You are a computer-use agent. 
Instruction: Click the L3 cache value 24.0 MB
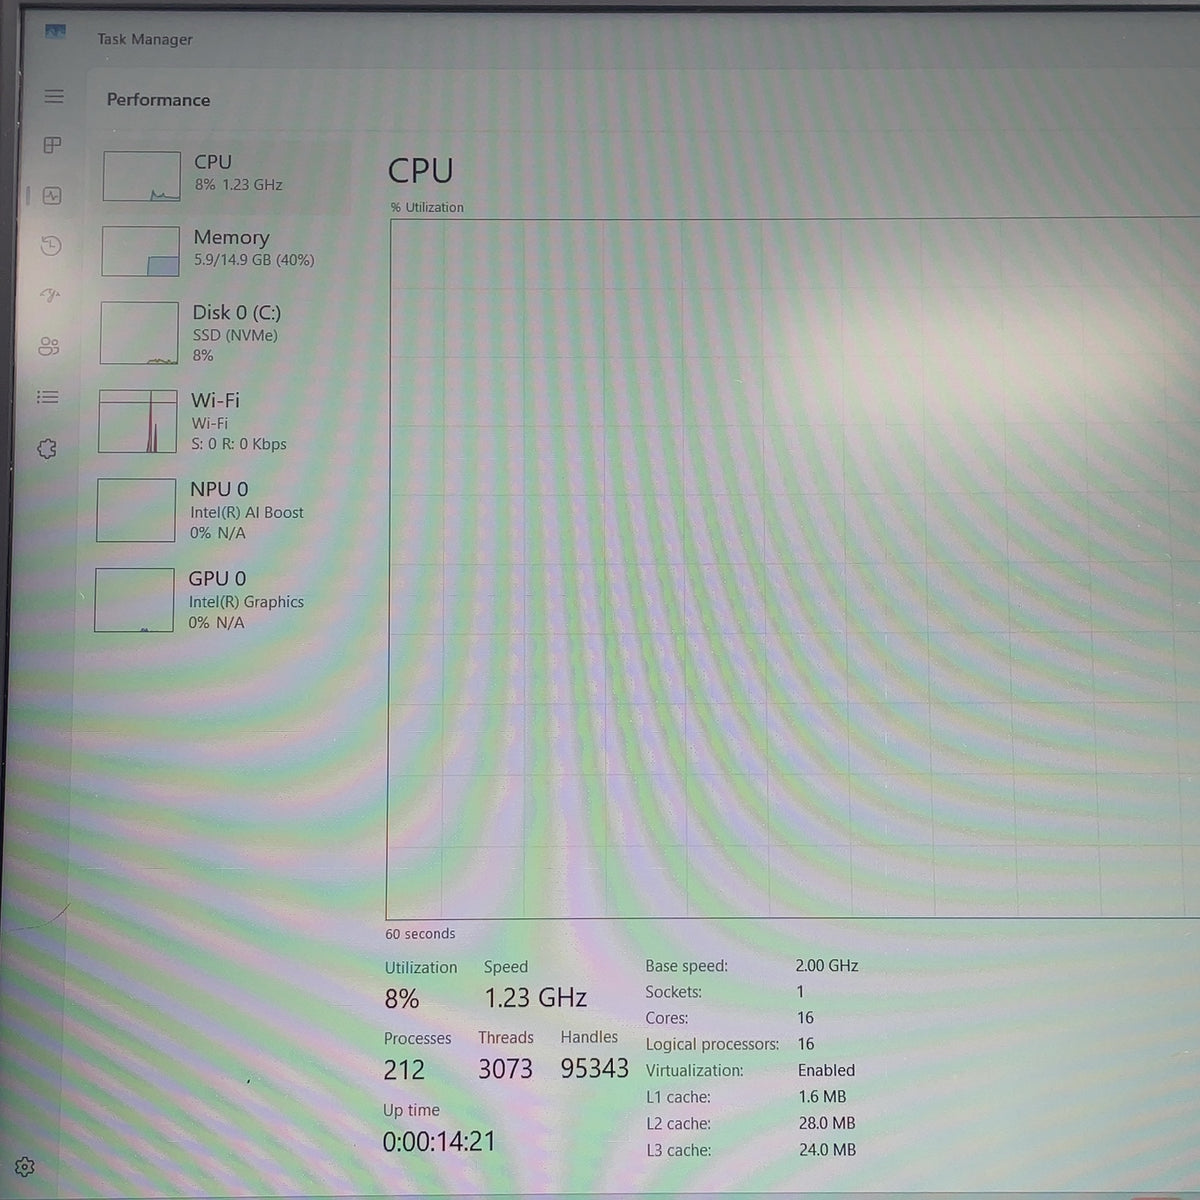[x=827, y=1150]
